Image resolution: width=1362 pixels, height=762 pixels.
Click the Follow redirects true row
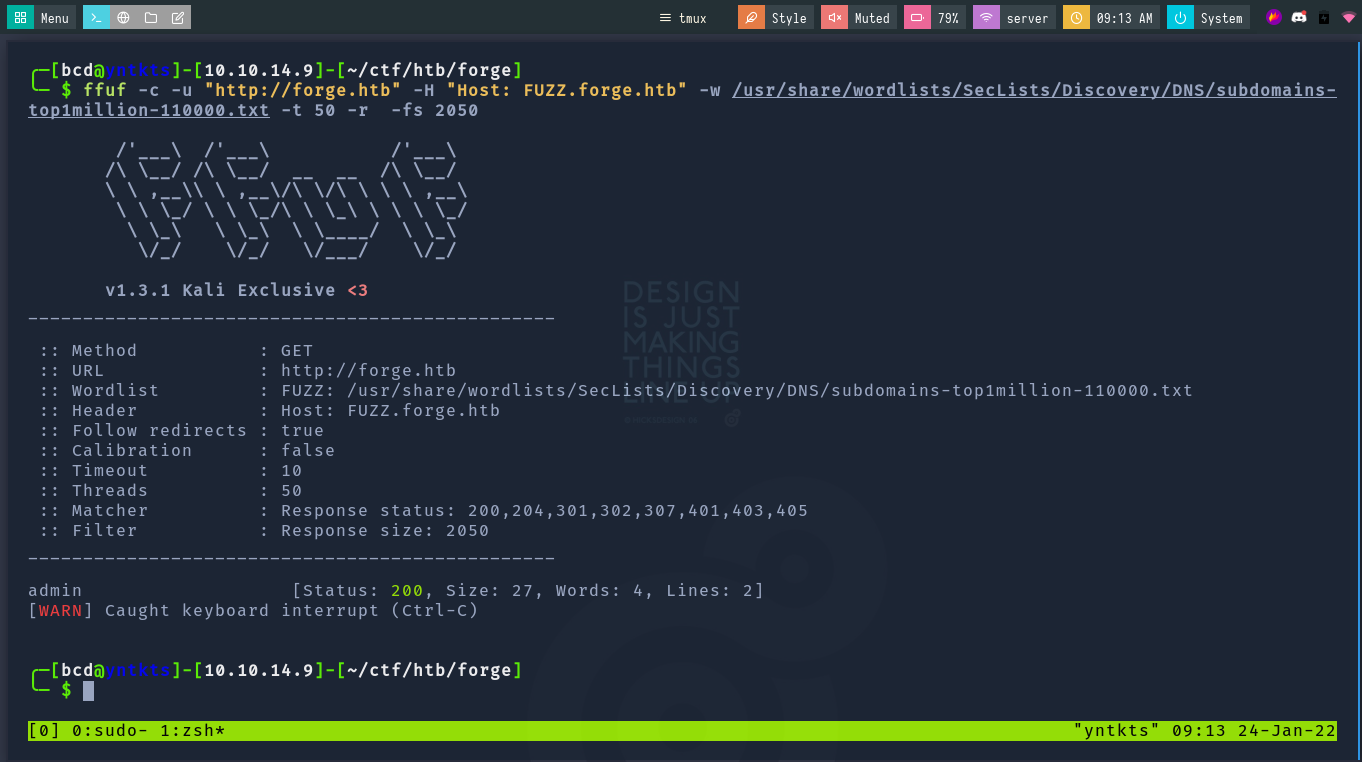[x=182, y=430]
